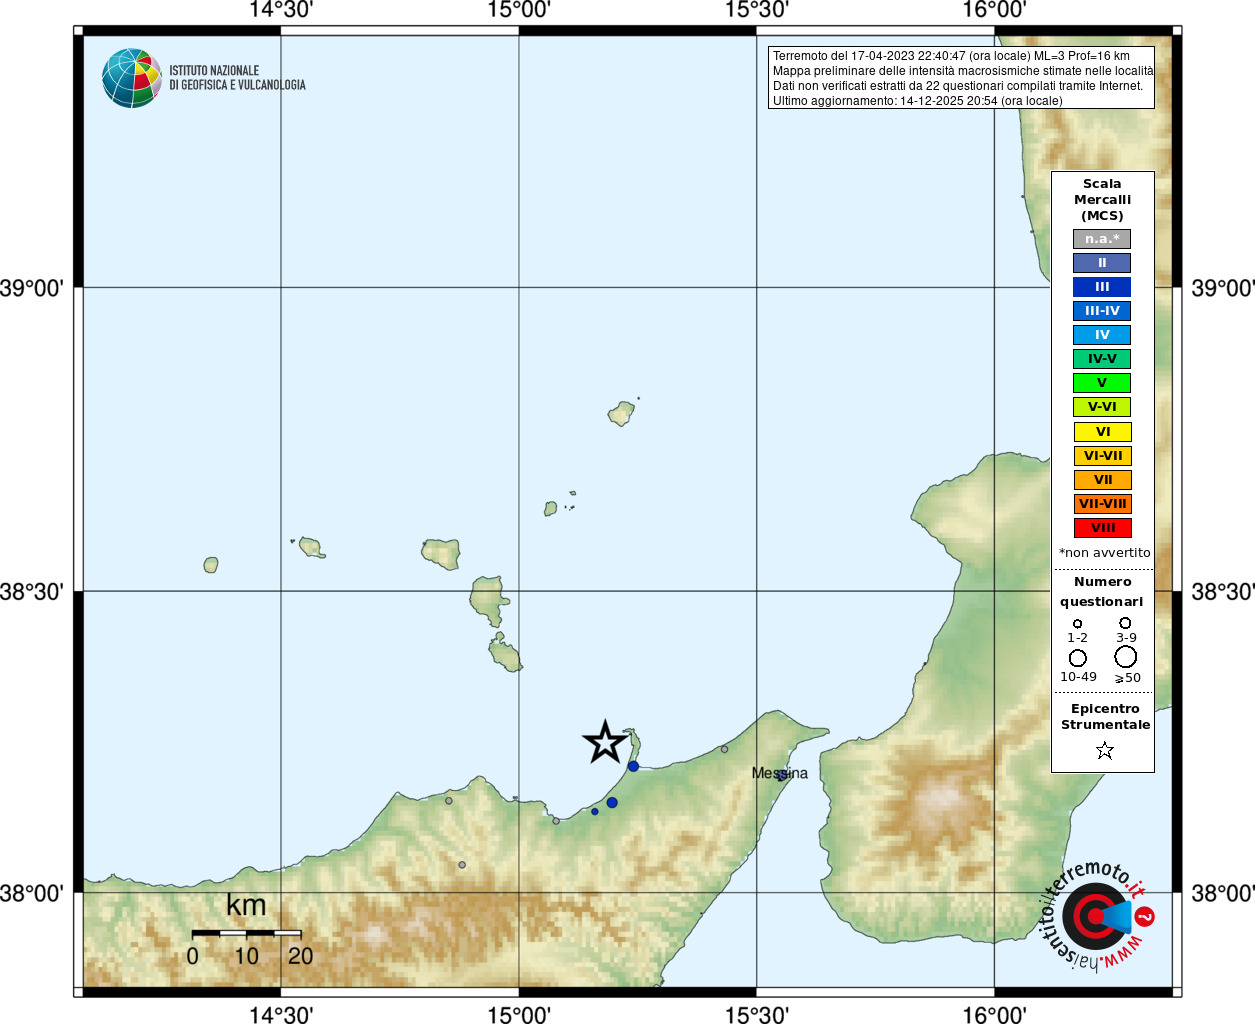The image size is (1255, 1024).
Task: Click the IV-V intensity legend swatch
Action: [x=1102, y=359]
